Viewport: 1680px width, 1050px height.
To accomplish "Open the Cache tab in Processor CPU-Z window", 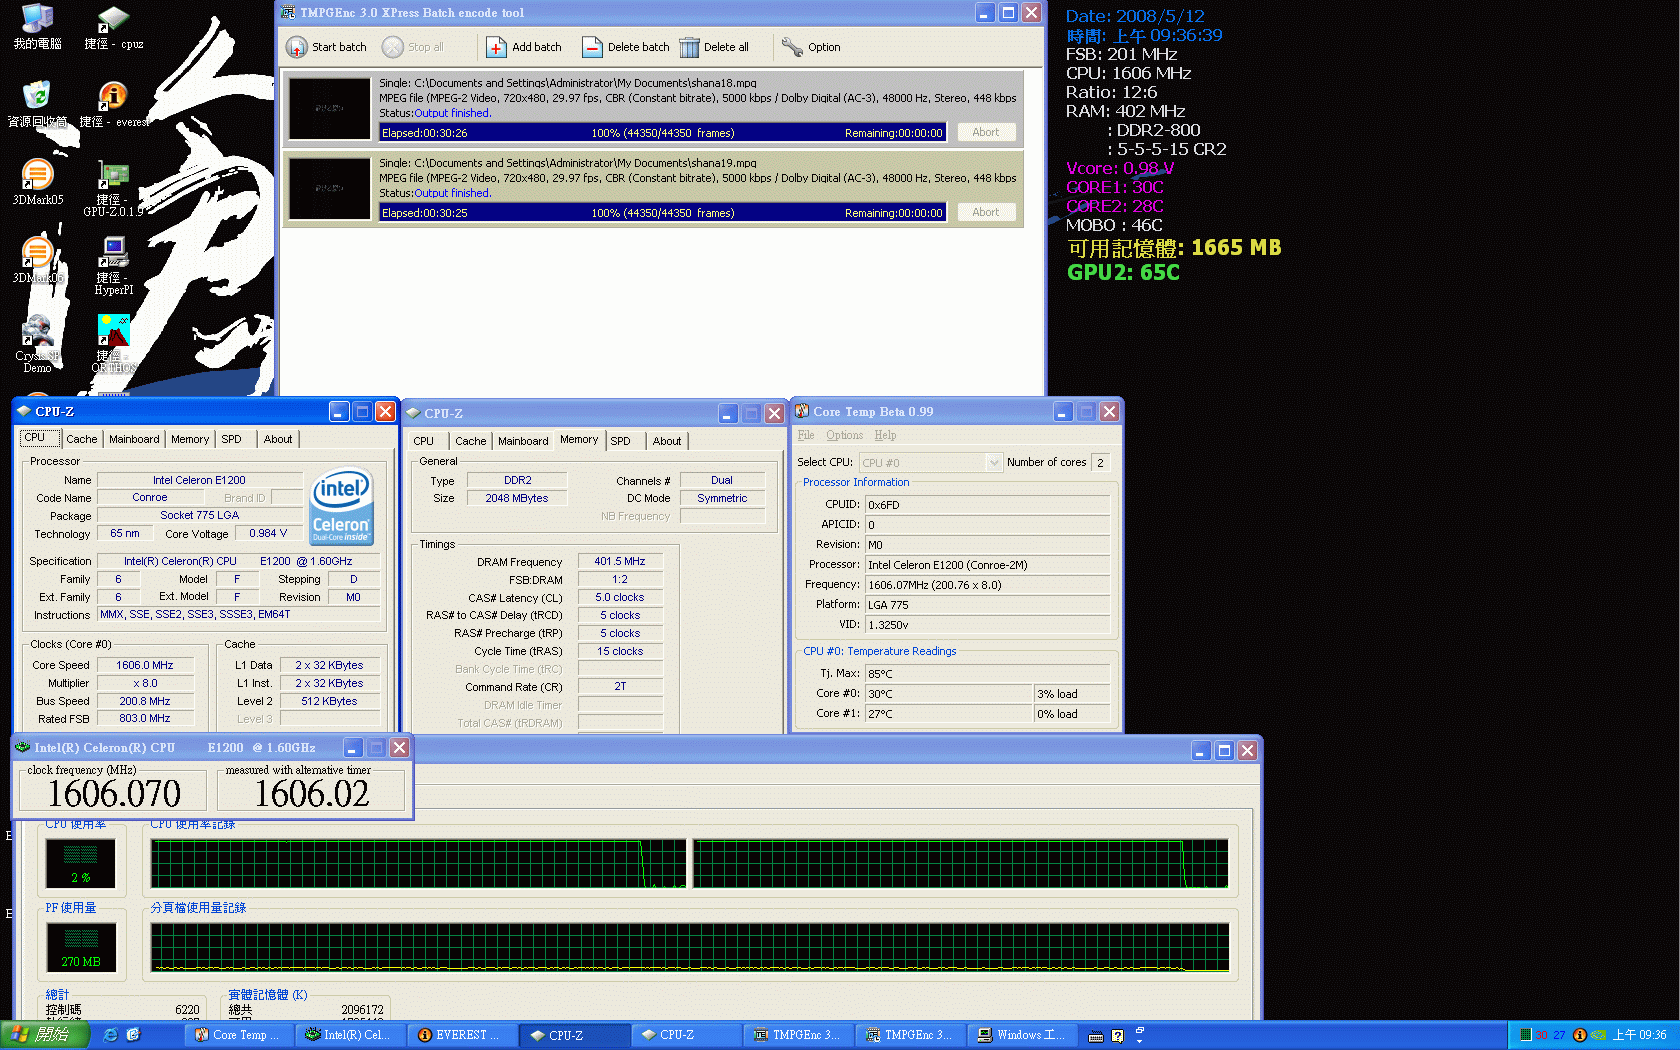I will click(82, 439).
